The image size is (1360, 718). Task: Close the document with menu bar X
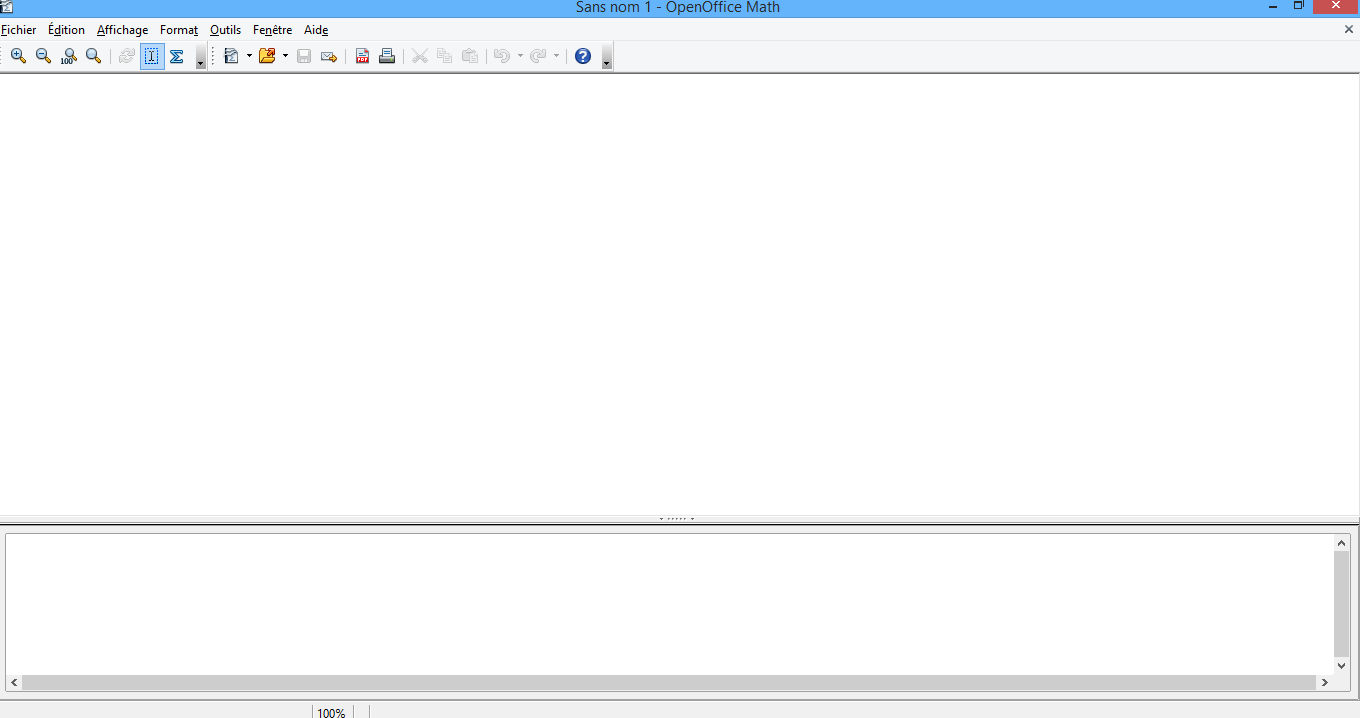click(1349, 30)
